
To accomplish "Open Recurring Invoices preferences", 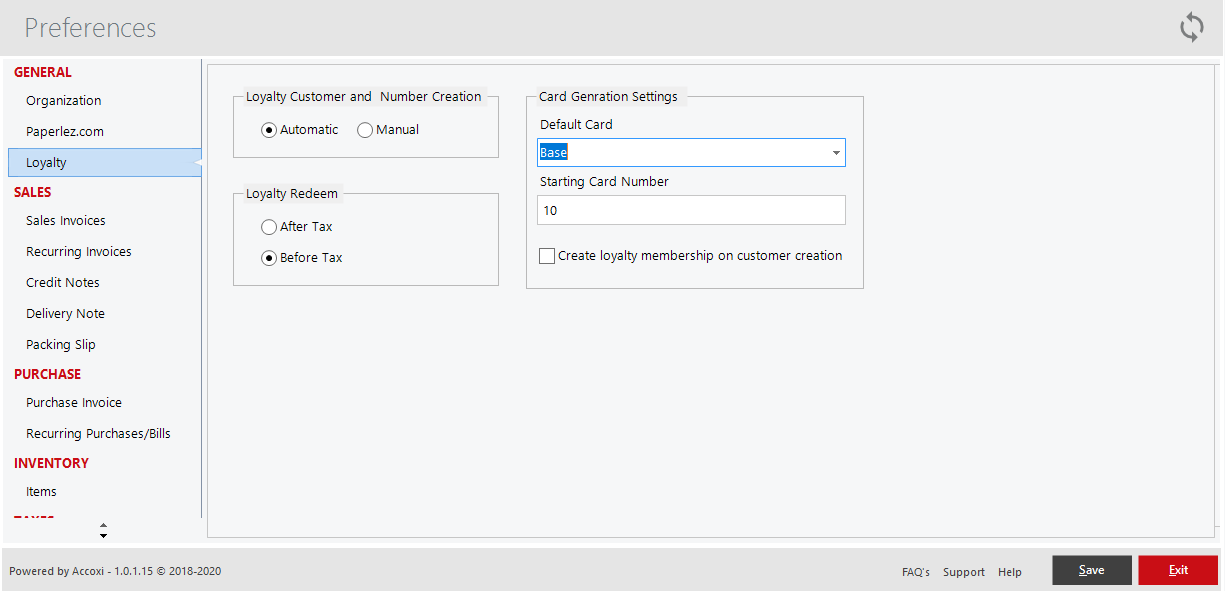I will click(79, 252).
